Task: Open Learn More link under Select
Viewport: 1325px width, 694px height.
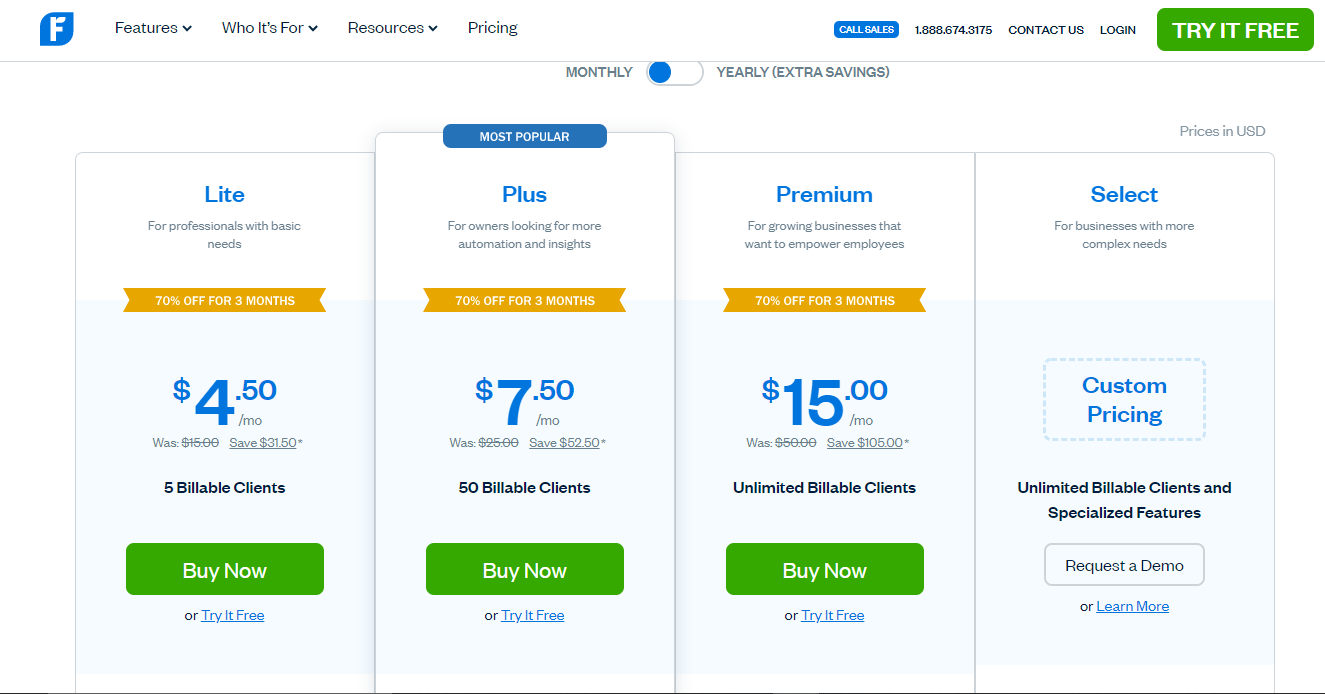Action: click(1132, 606)
